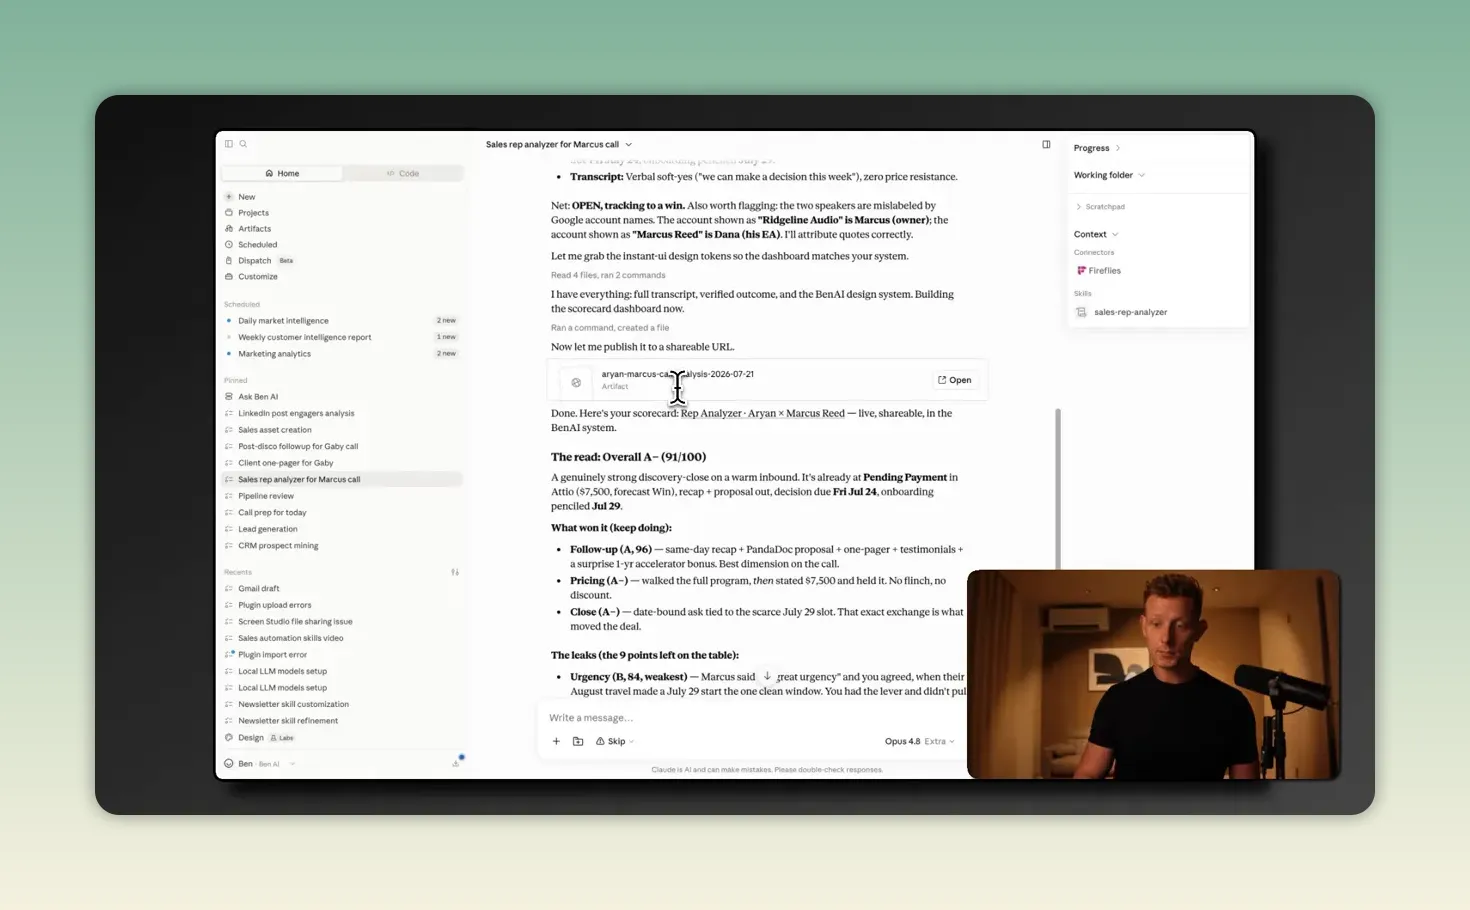The height and width of the screenshot is (910, 1470).
Task: Open the Opus 4.8 model selector
Action: click(x=919, y=741)
